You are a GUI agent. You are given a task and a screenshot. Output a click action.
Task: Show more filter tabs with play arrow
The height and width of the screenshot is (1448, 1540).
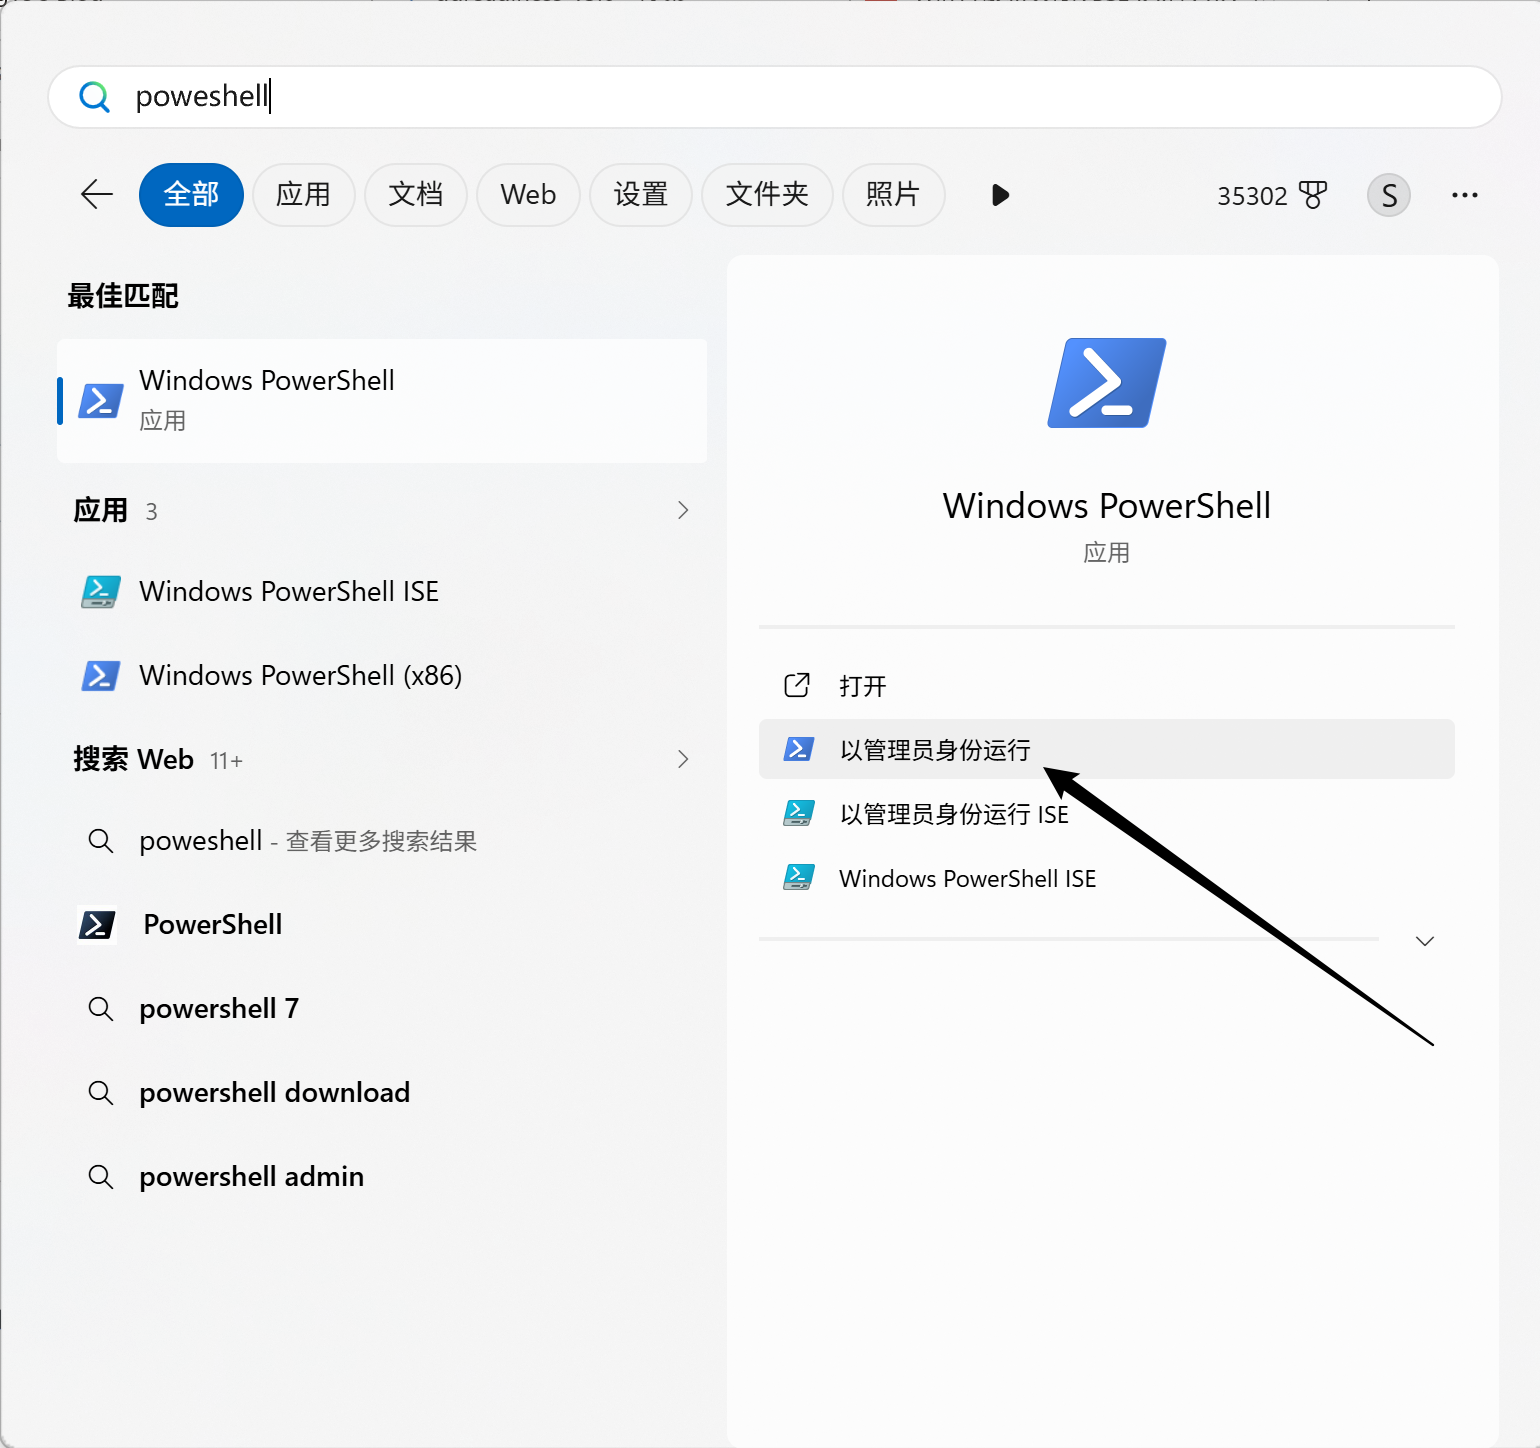pos(1000,195)
